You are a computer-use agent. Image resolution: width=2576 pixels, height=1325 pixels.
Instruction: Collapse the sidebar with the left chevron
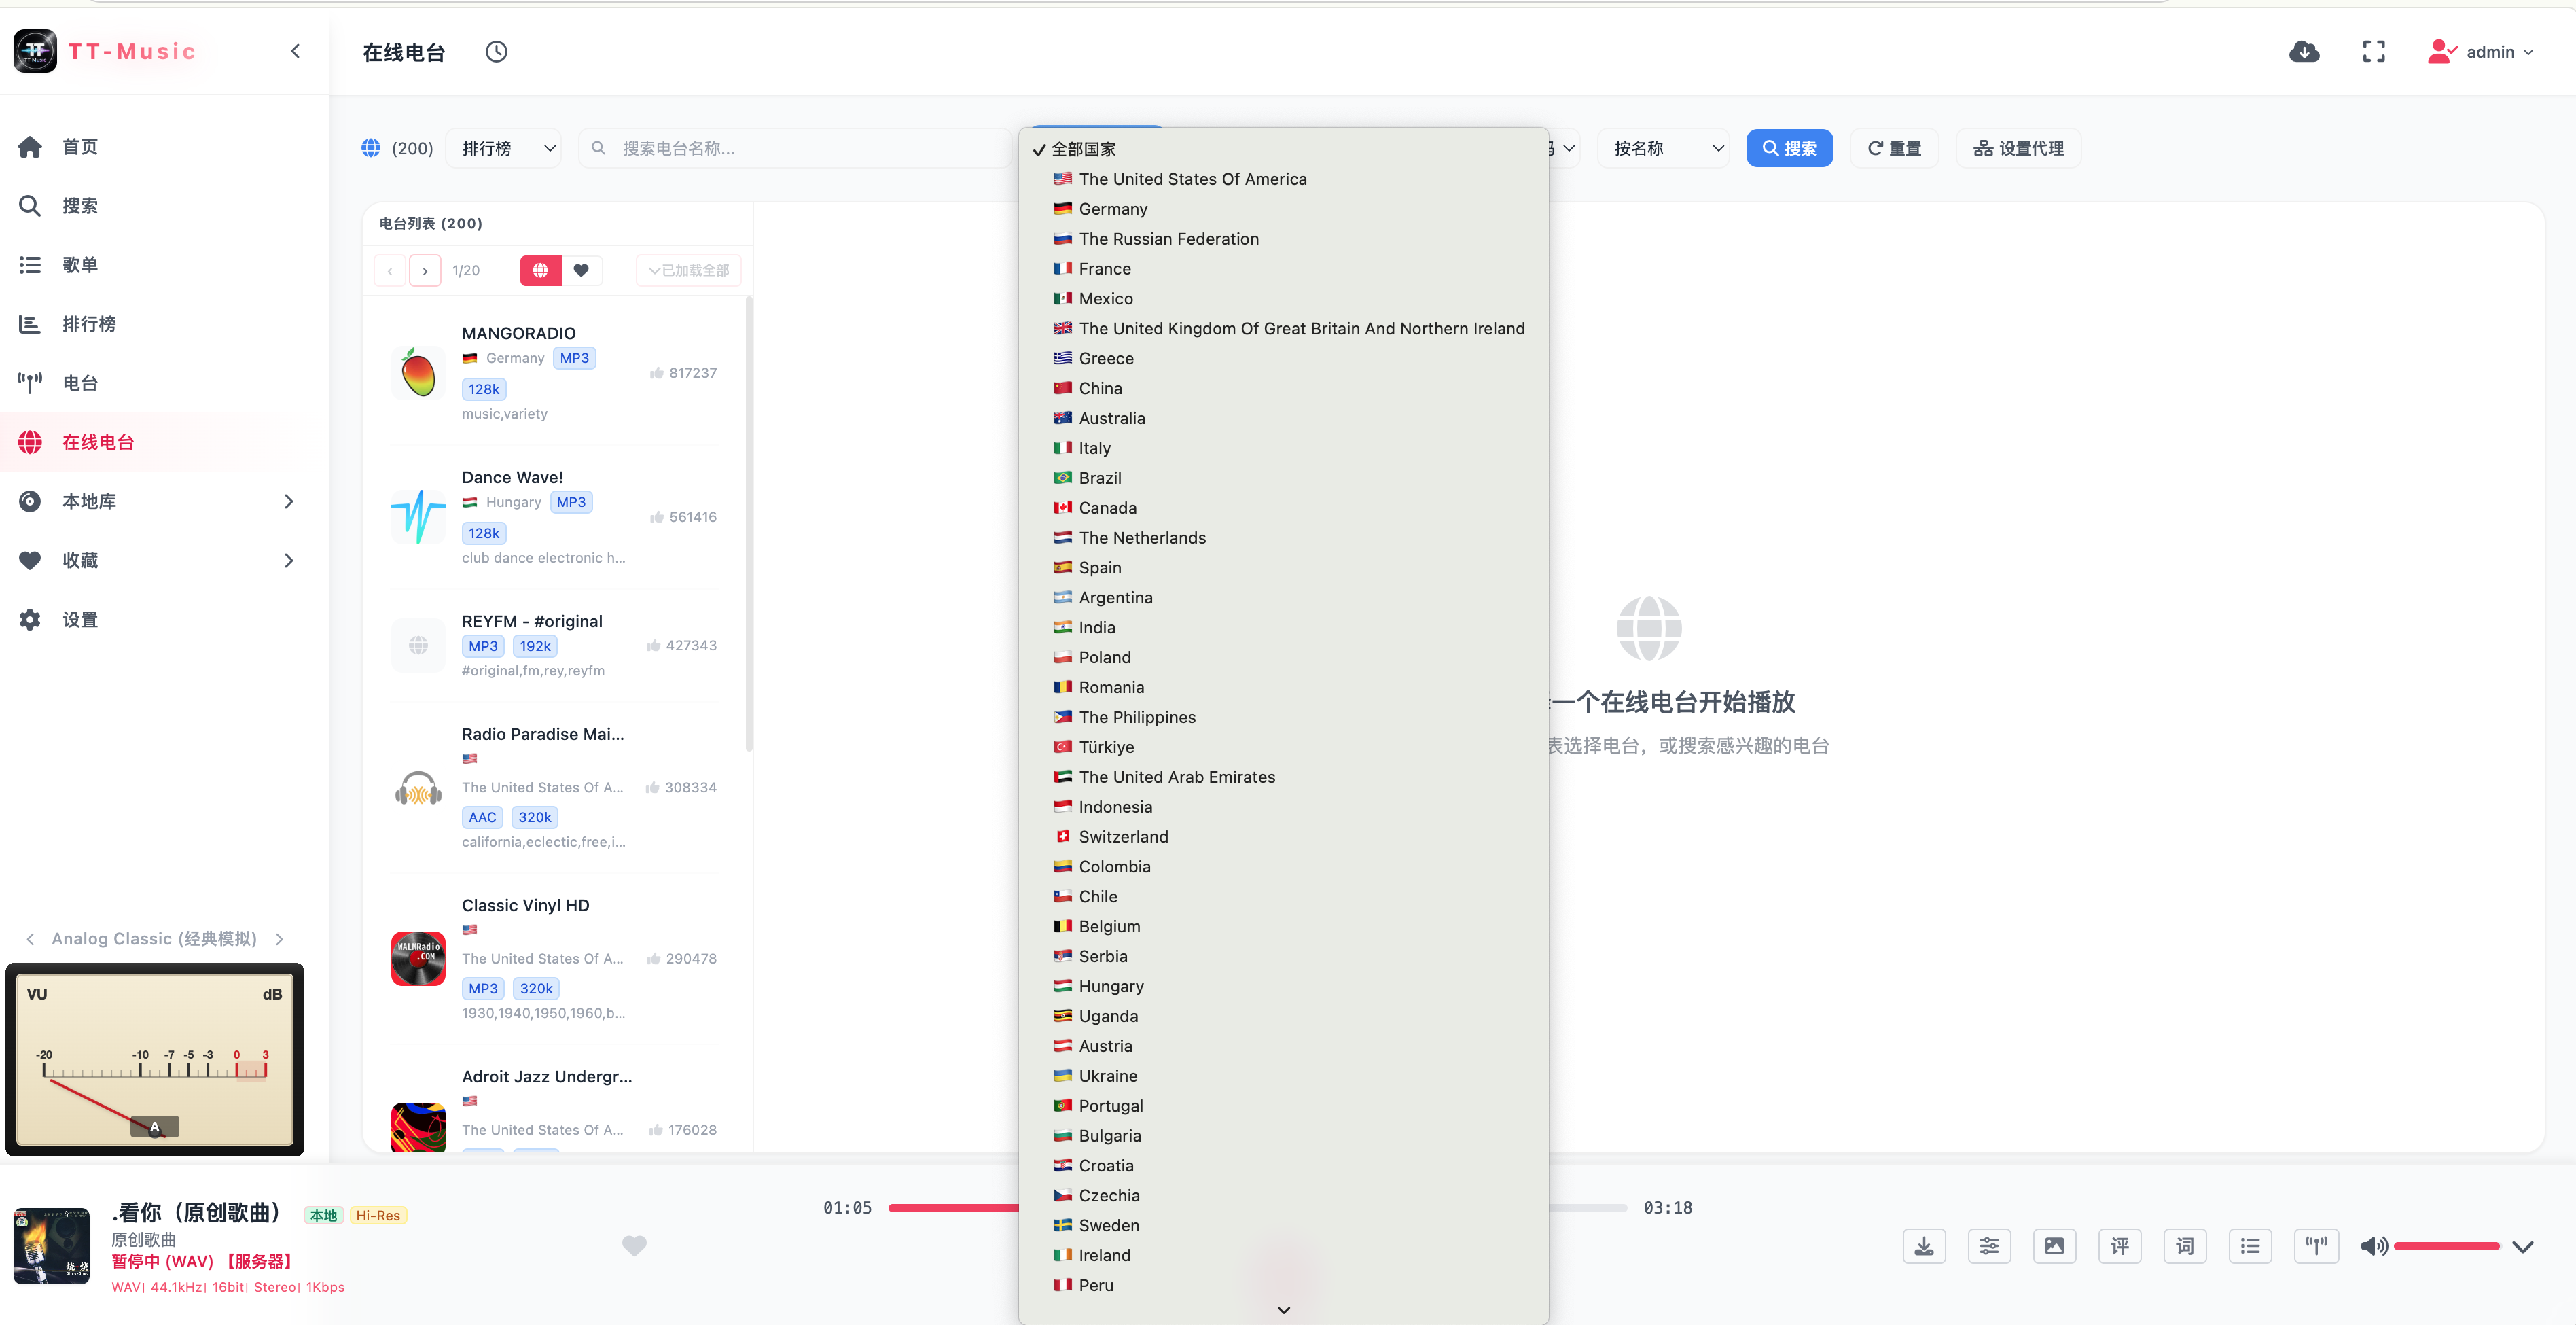click(295, 51)
